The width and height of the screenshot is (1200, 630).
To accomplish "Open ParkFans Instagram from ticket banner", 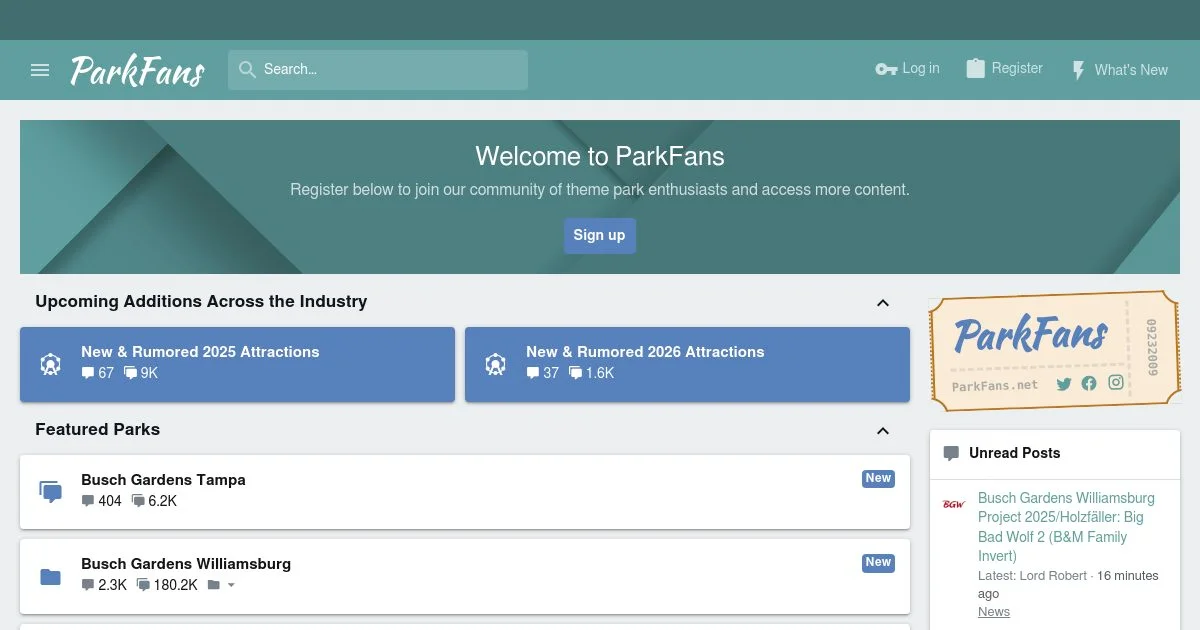I will coord(1116,382).
